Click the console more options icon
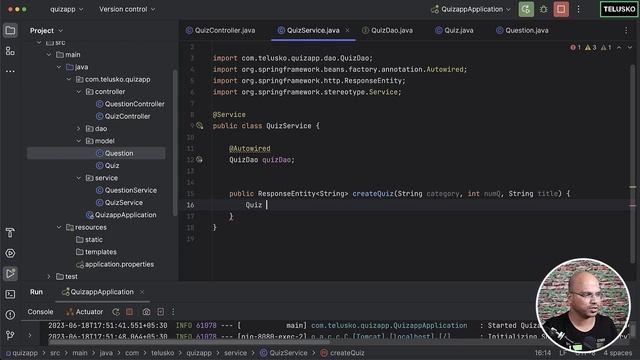Image resolution: width=640 pixels, height=360 pixels. 173,312
